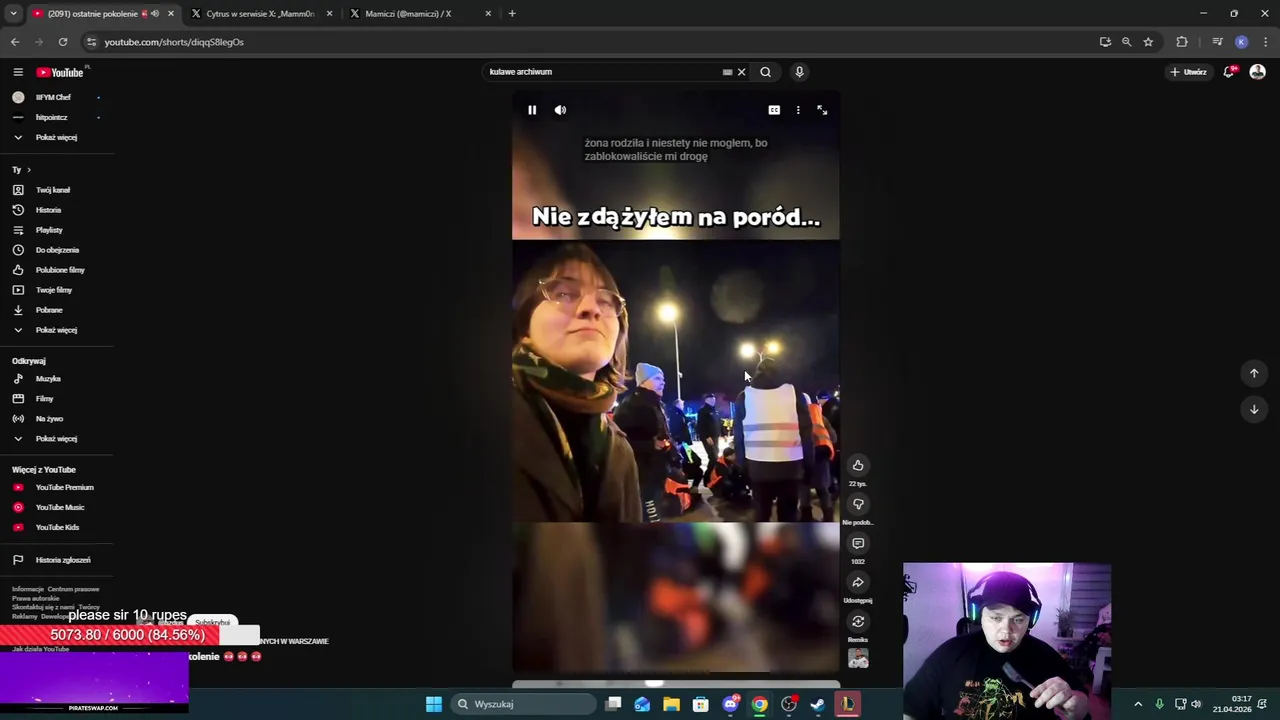The height and width of the screenshot is (720, 1280).
Task: Open the YouTube hamburger guide menu
Action: (18, 72)
